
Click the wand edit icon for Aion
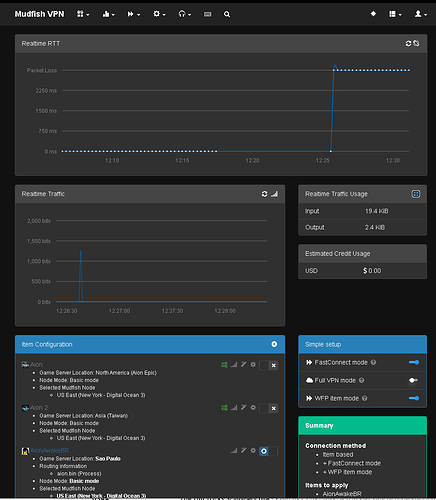point(244,365)
